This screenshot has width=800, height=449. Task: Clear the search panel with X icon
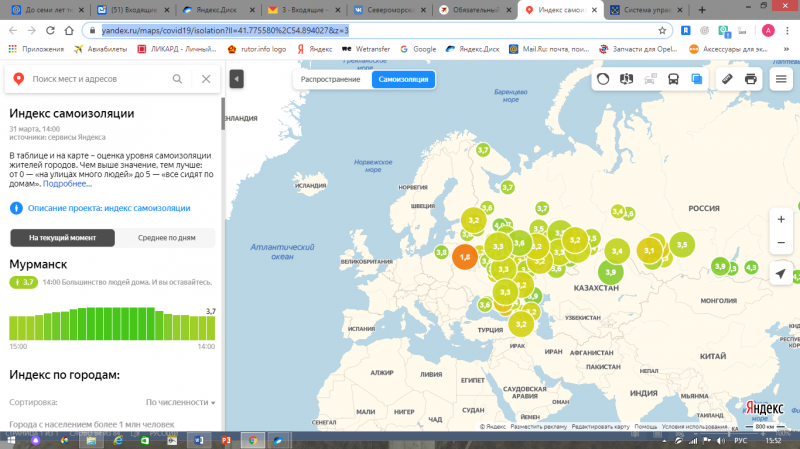206,79
